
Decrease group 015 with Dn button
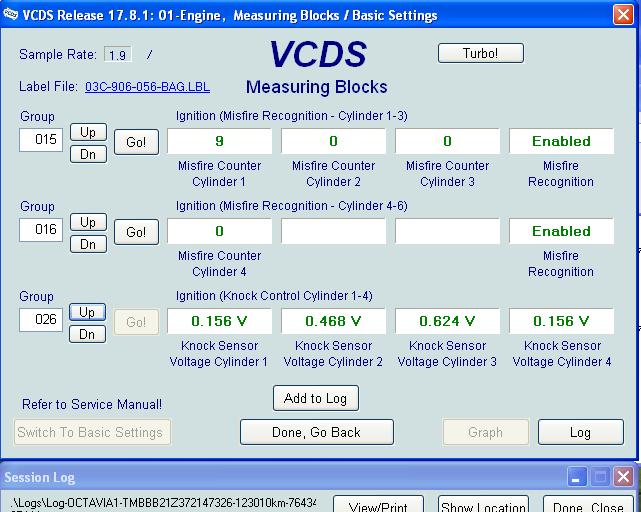point(88,154)
